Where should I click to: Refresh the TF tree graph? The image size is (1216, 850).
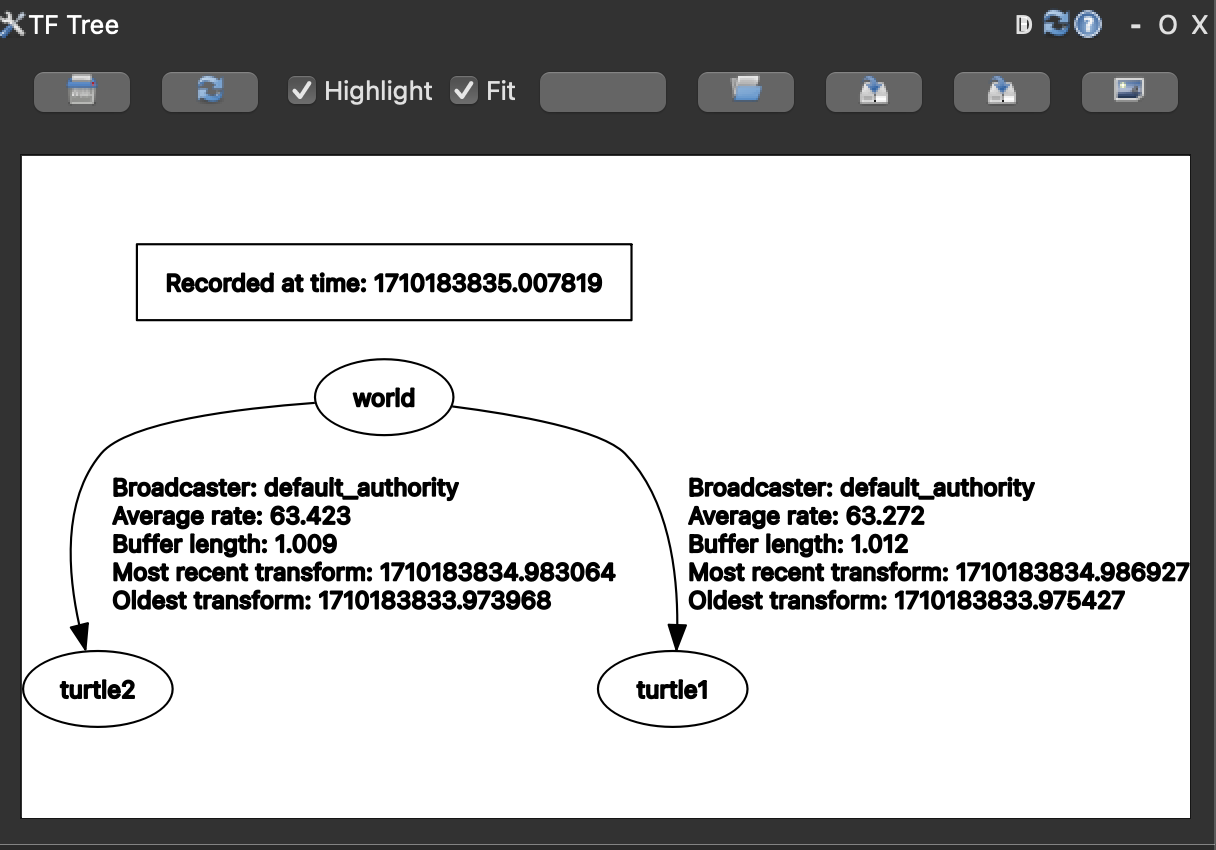(x=210, y=91)
